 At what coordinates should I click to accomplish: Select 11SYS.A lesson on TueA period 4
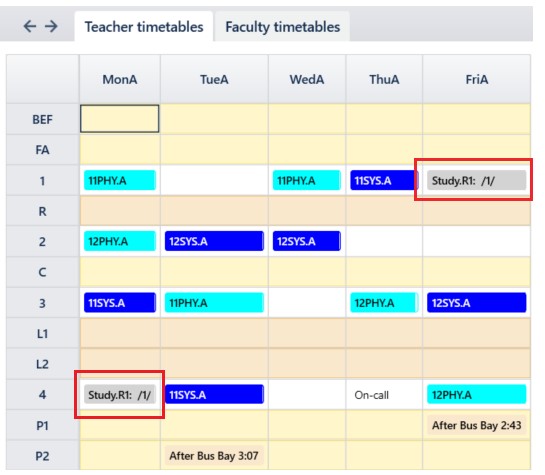pyautogui.click(x=214, y=395)
